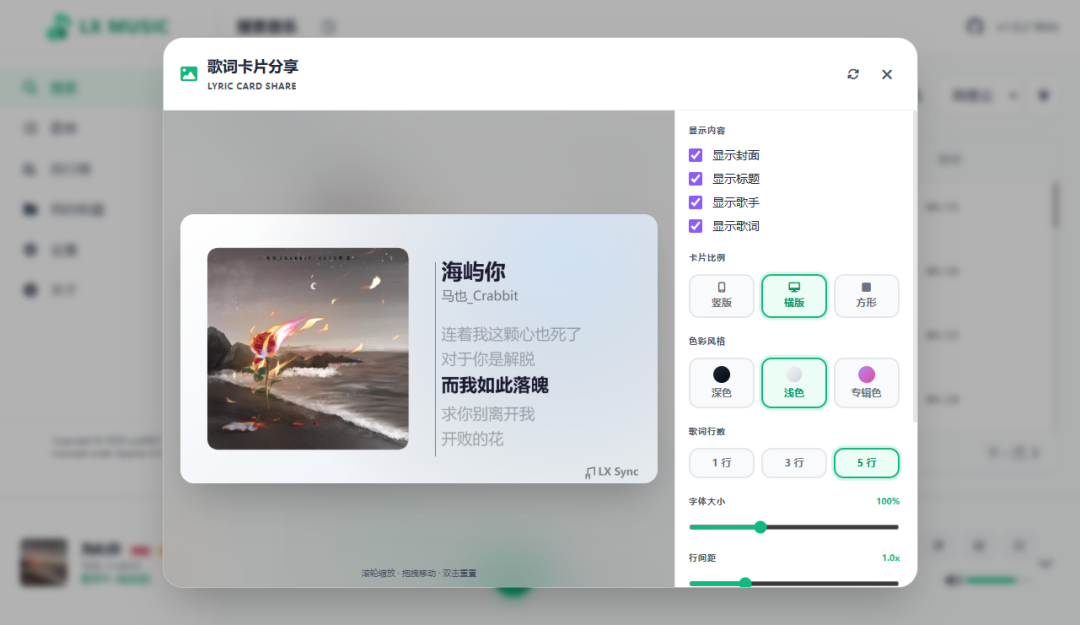Set lyric lines to 5 行
Image resolution: width=1080 pixels, height=625 pixels.
(x=866, y=462)
